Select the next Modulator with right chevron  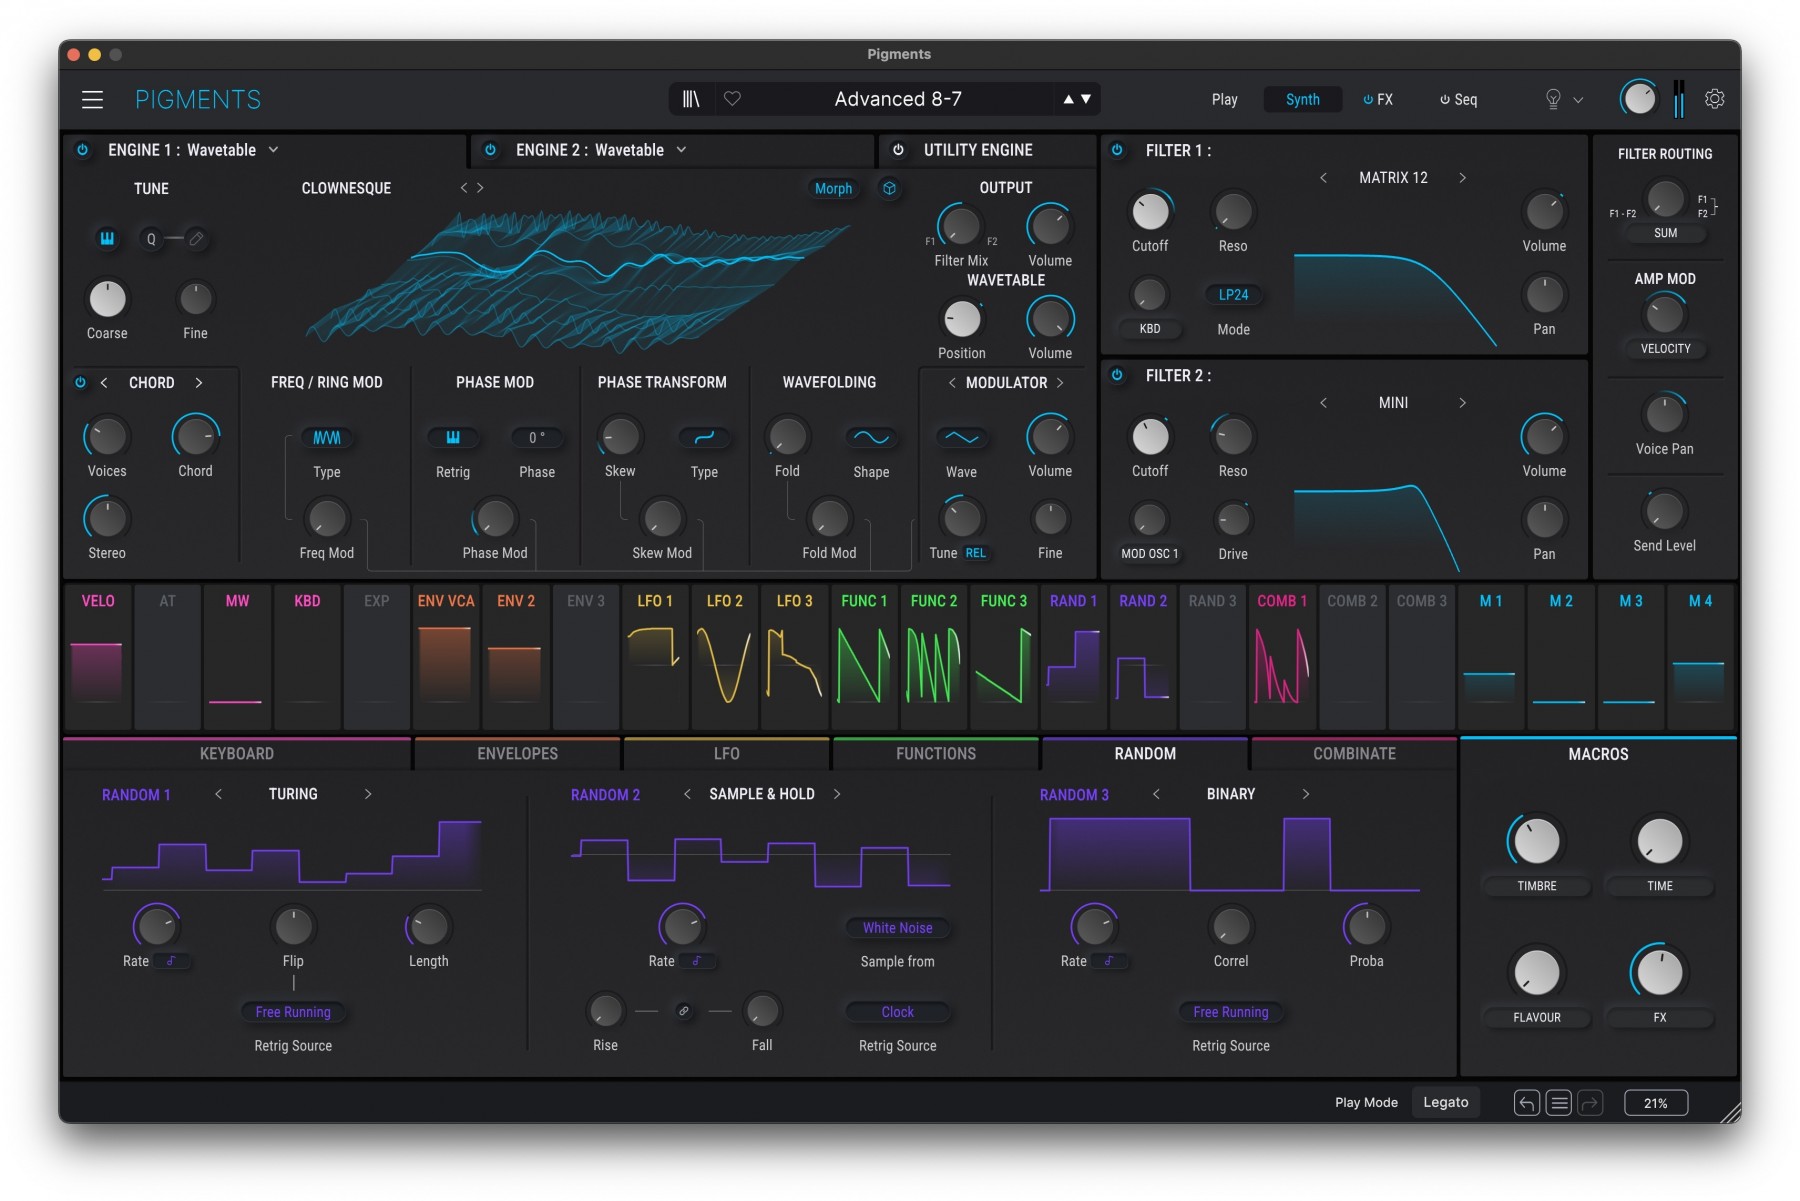tap(1060, 382)
